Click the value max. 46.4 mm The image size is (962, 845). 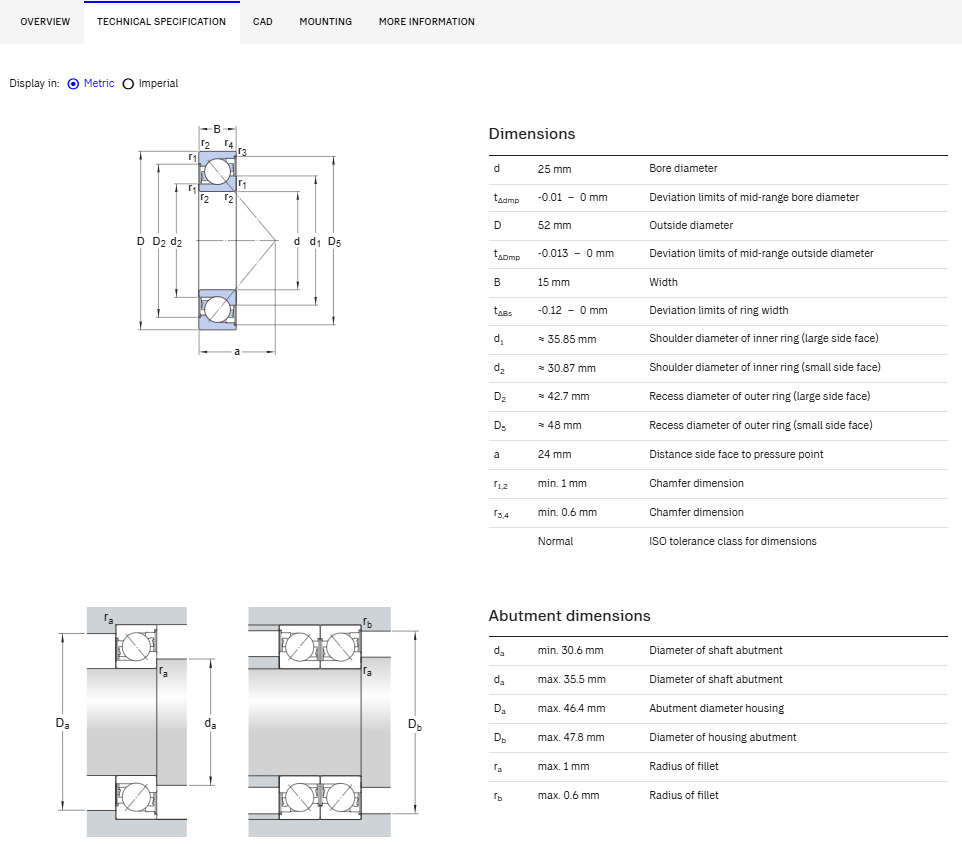coord(571,708)
